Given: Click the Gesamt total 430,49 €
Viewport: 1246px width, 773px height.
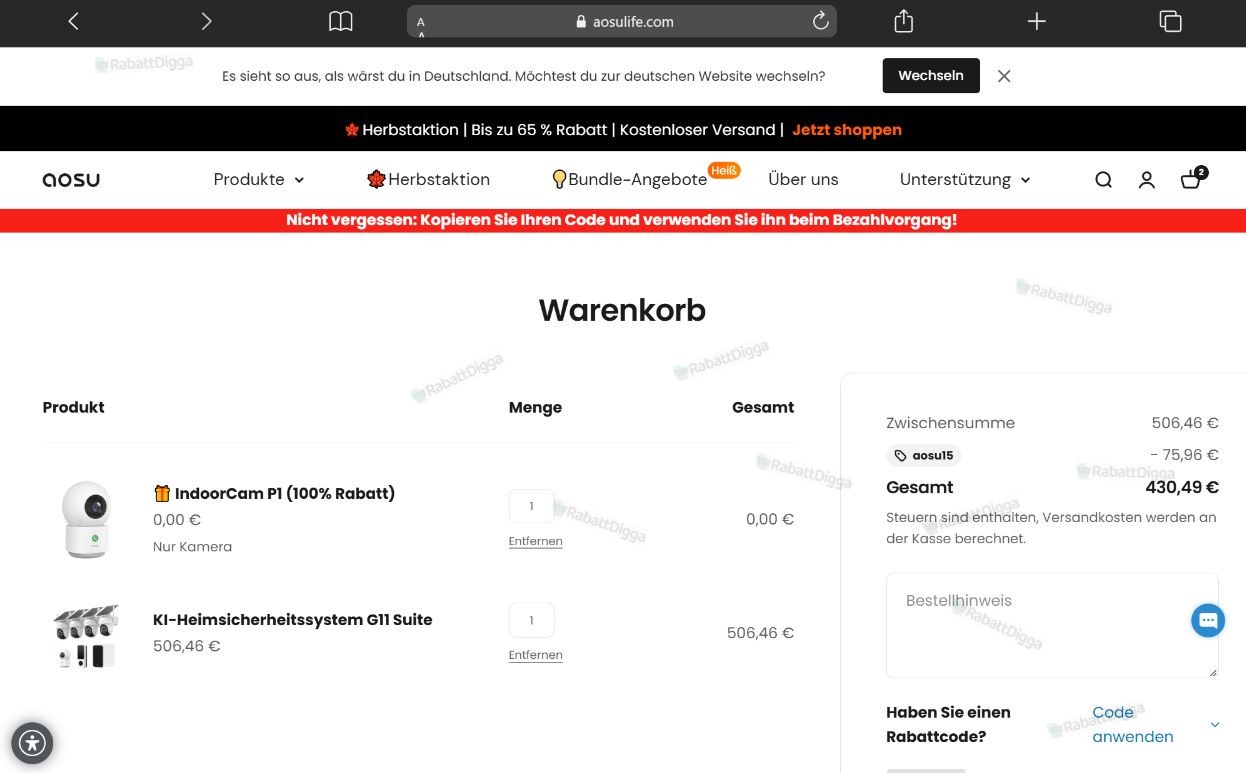Looking at the screenshot, I should click(1182, 488).
